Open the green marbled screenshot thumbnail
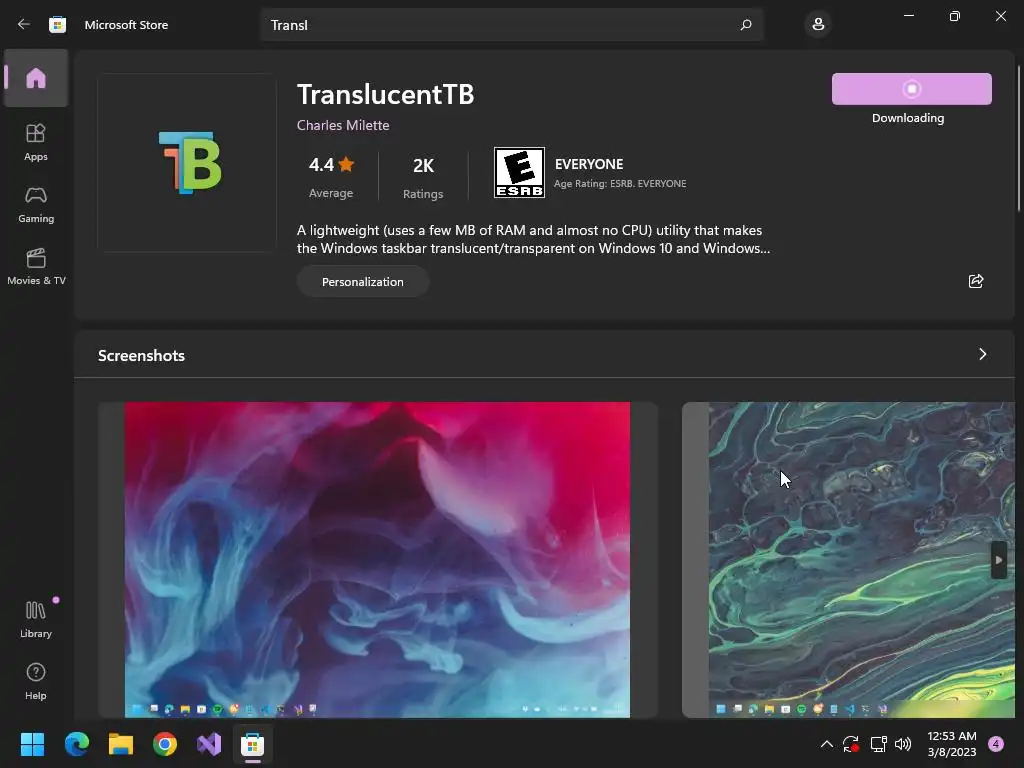 848,560
